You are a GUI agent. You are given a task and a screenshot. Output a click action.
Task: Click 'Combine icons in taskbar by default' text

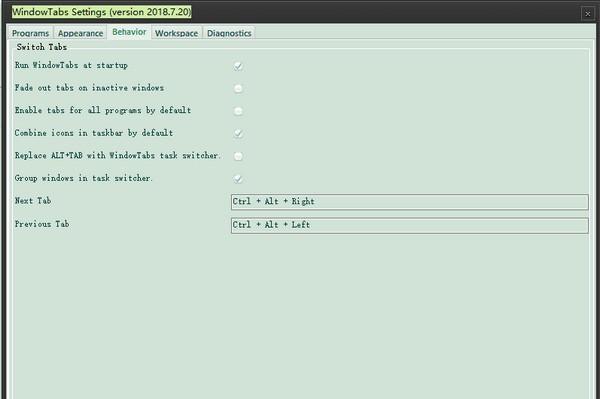tap(94, 133)
